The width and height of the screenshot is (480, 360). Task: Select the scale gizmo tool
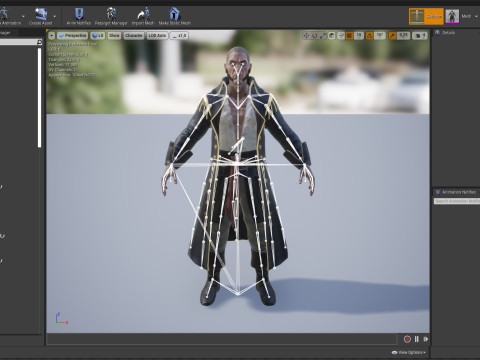pyautogui.click(x=322, y=35)
